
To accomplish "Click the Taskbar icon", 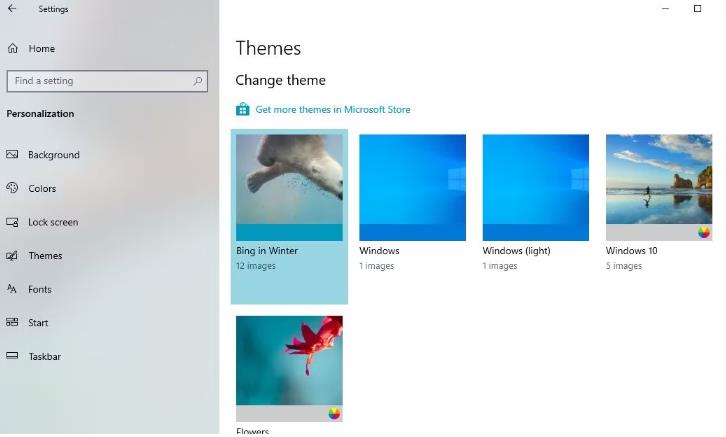I will click(x=12, y=356).
